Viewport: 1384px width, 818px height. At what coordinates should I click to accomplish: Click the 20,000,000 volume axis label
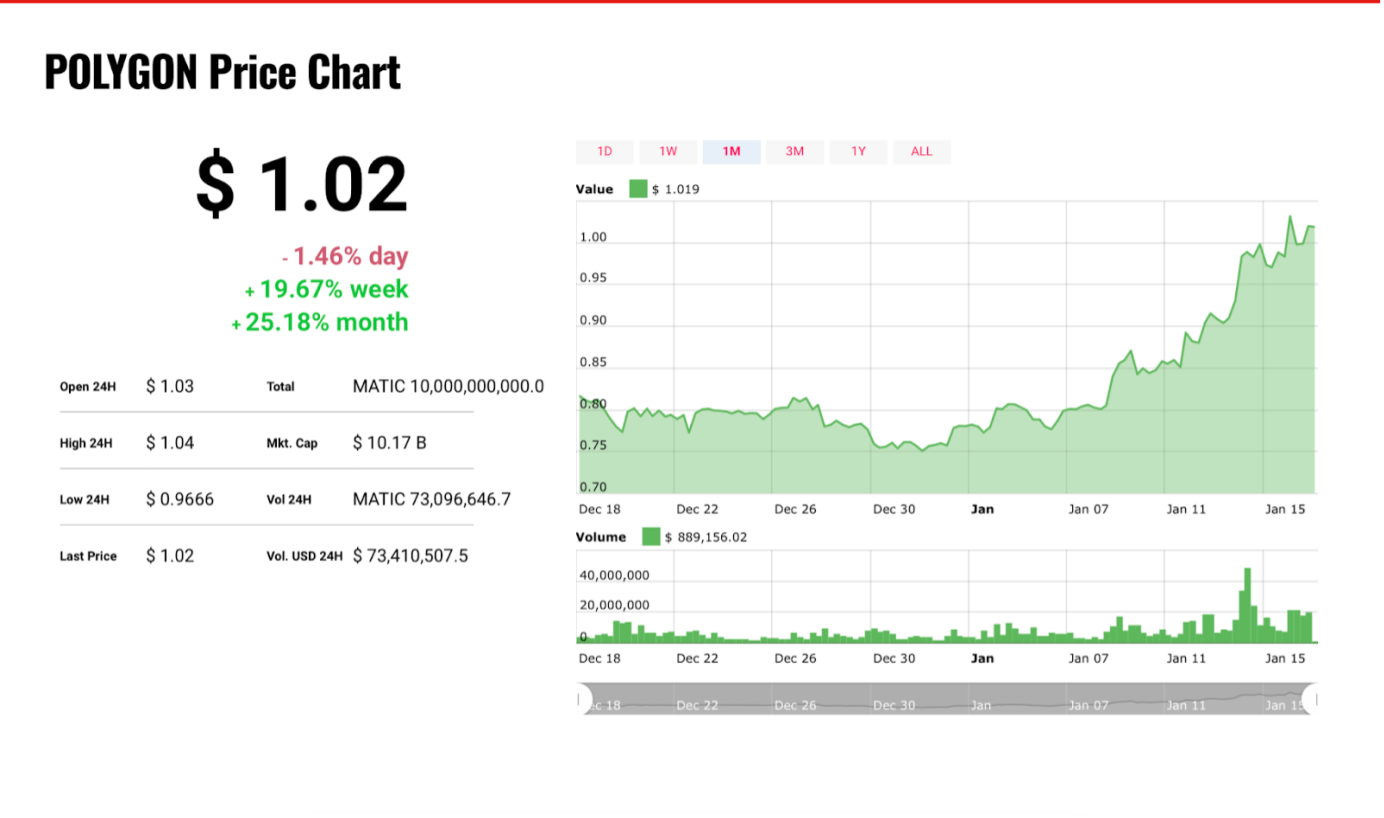[x=615, y=605]
